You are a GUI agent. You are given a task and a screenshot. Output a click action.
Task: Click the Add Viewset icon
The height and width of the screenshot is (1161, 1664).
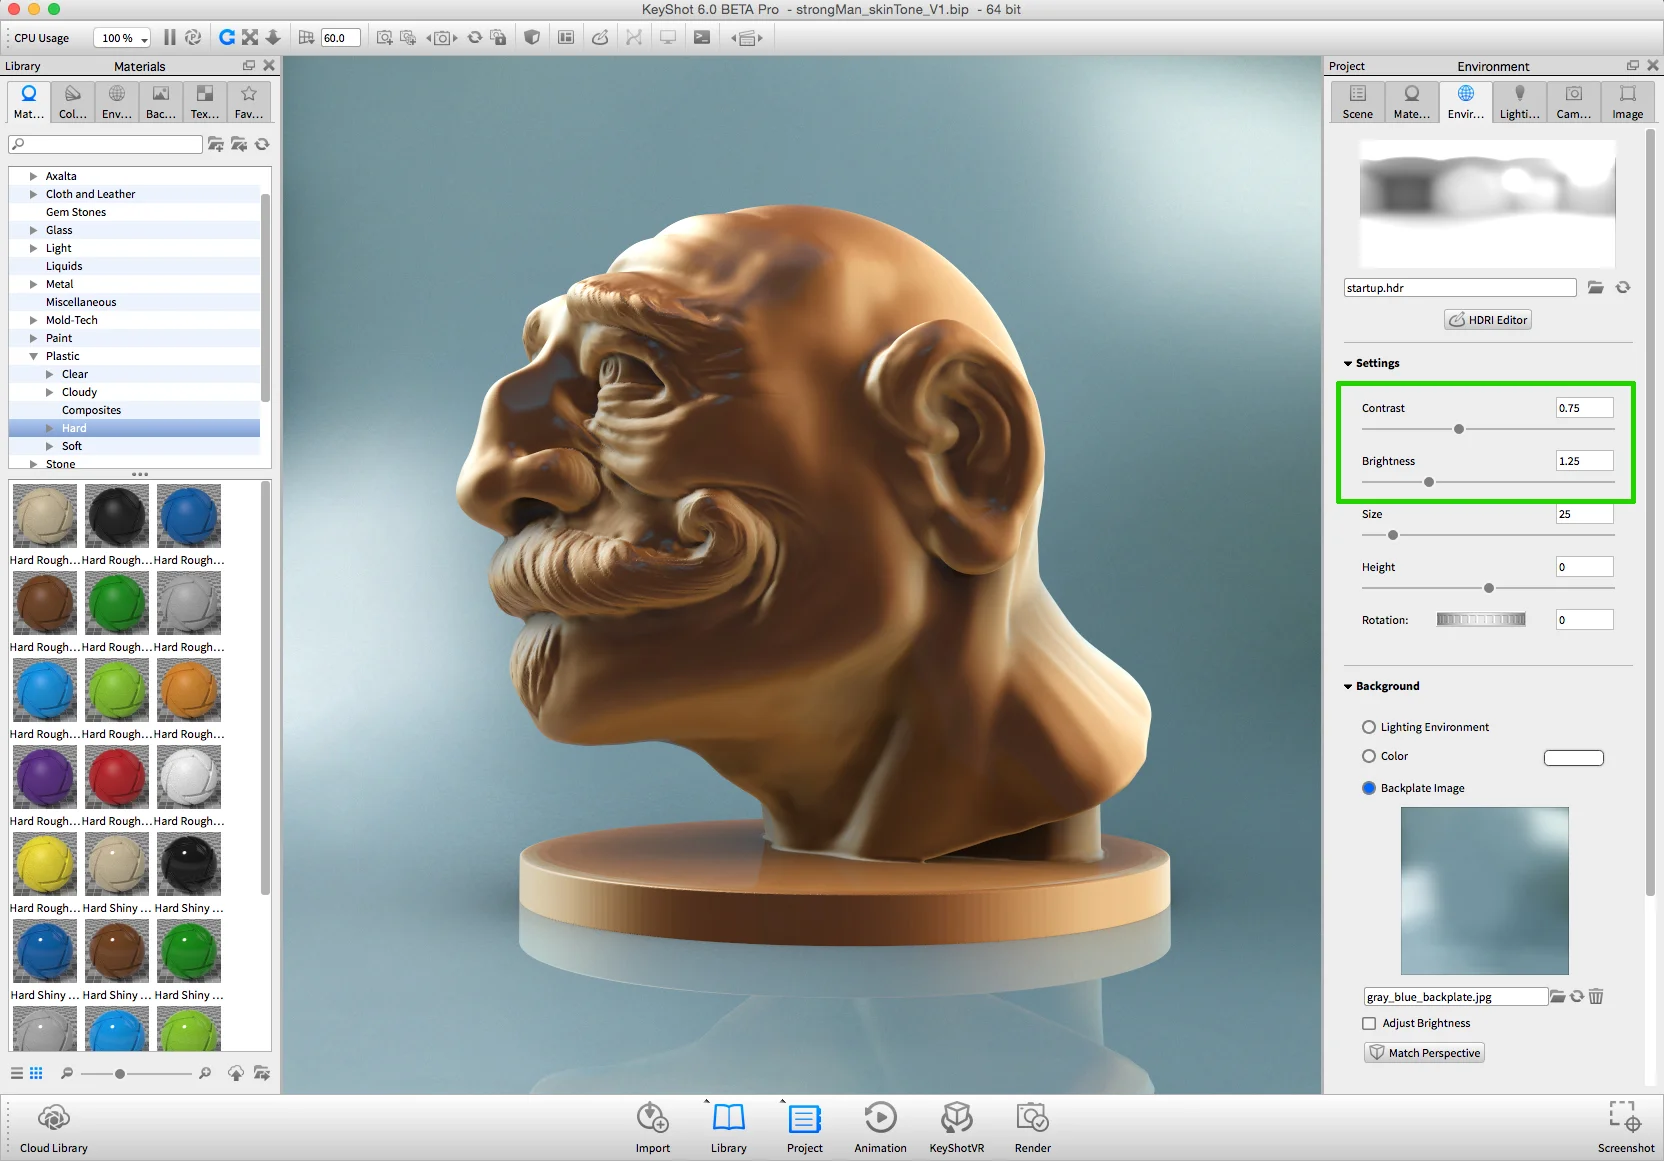(x=408, y=37)
